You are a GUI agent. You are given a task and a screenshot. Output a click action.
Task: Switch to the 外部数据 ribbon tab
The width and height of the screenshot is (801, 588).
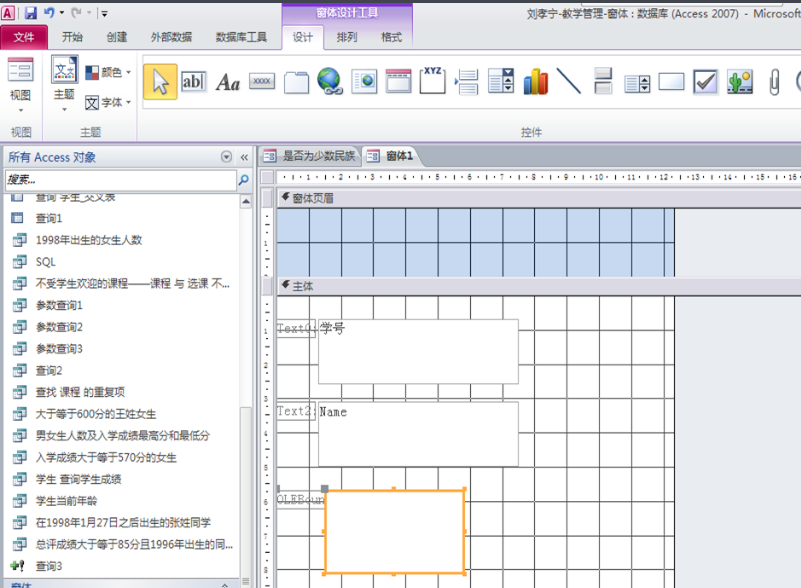point(171,37)
